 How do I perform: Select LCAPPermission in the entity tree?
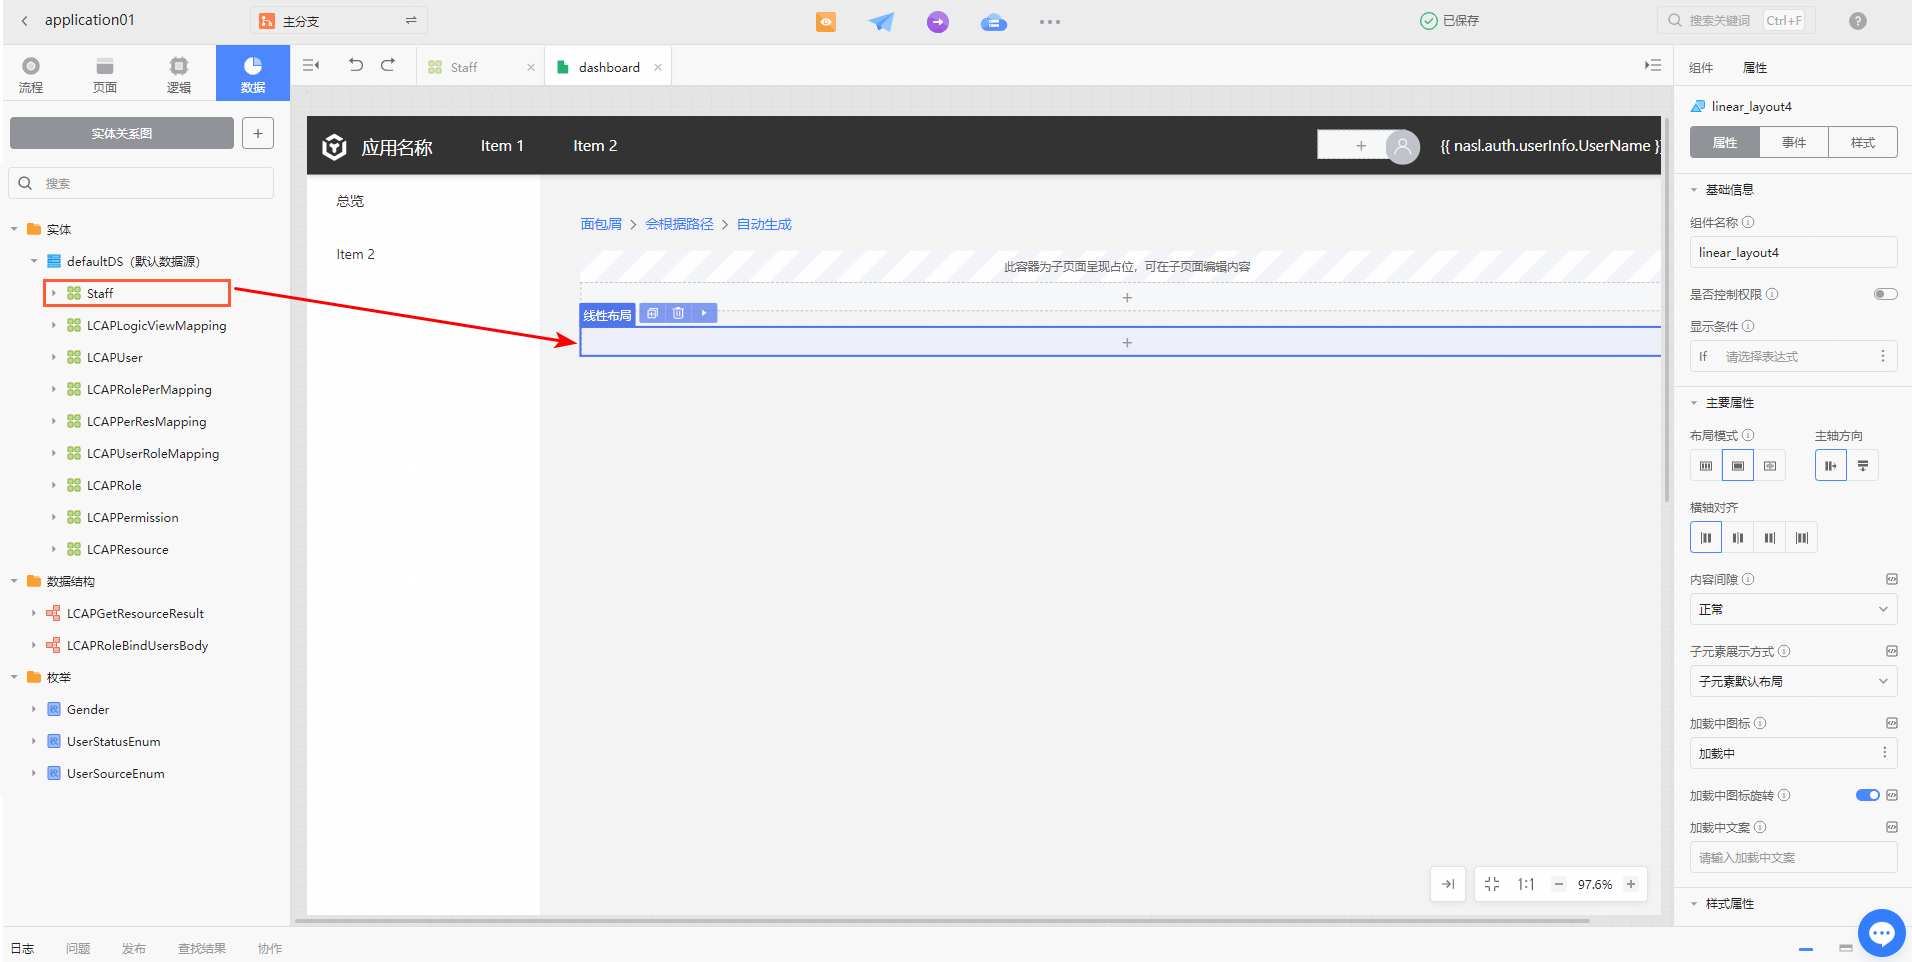132,517
